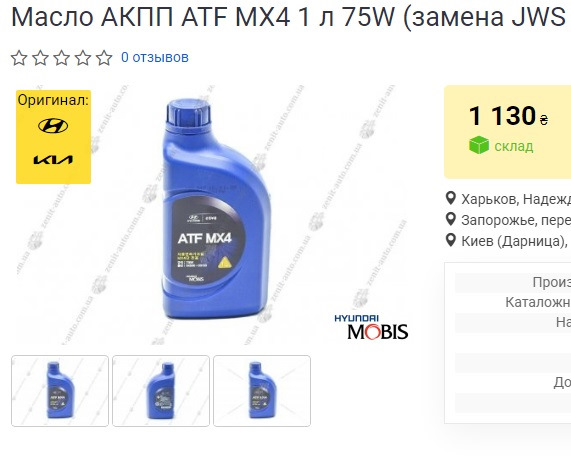Click the map pin next to Киев (Дарница)
The image size is (571, 461).
tap(451, 240)
